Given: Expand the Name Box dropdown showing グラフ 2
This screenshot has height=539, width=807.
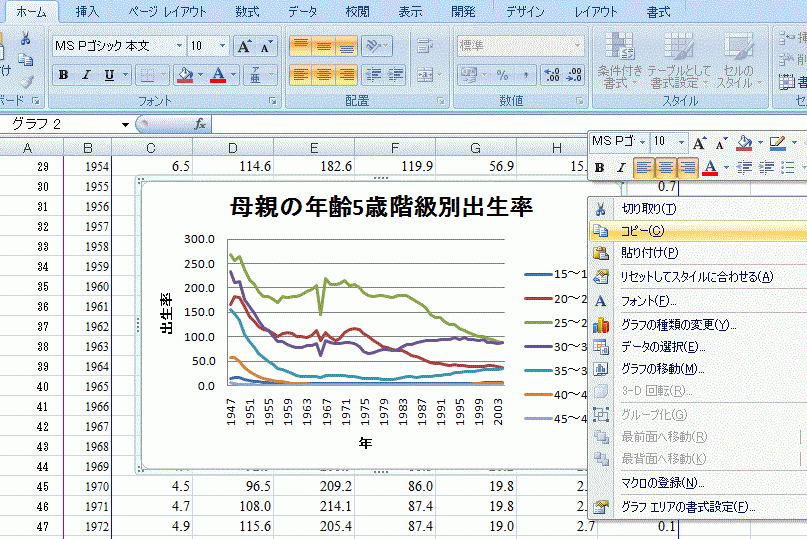Looking at the screenshot, I should pos(125,124).
